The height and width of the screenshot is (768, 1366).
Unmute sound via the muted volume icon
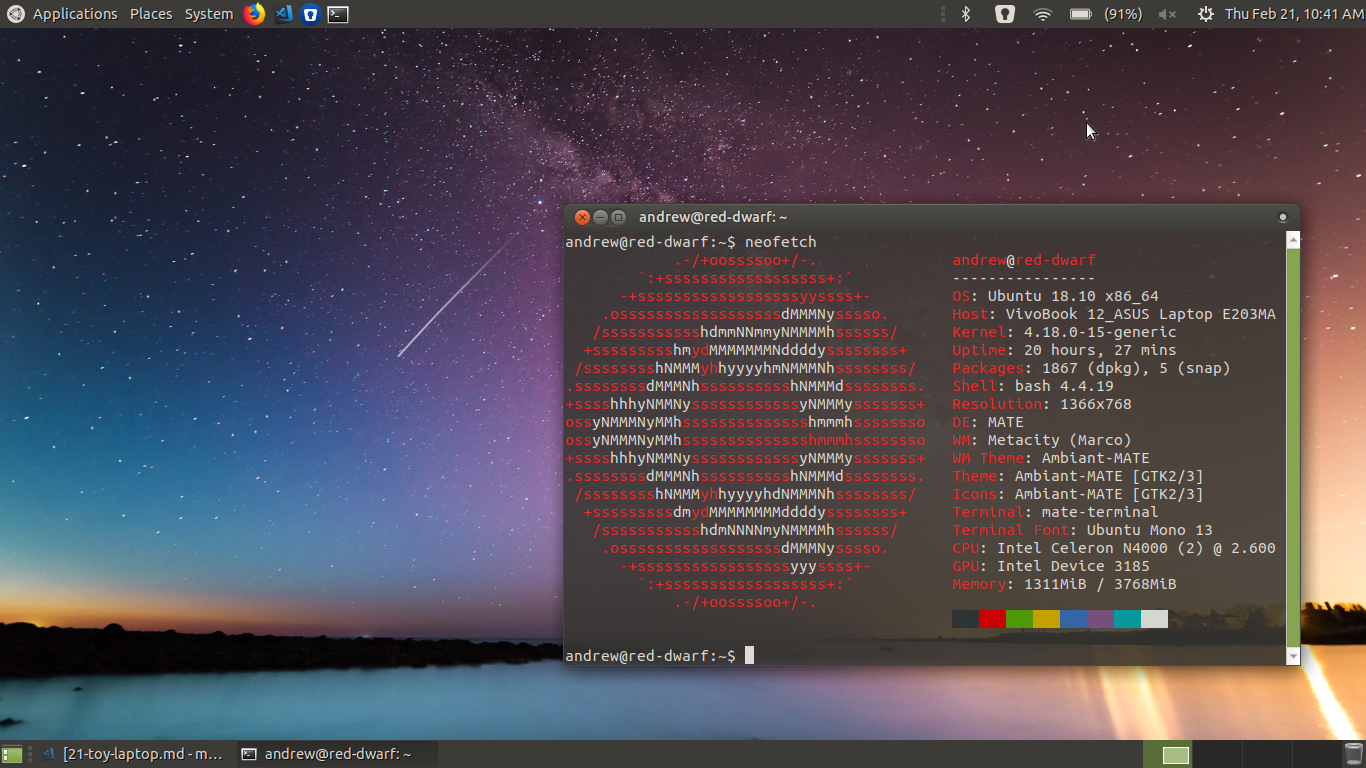coord(1167,14)
